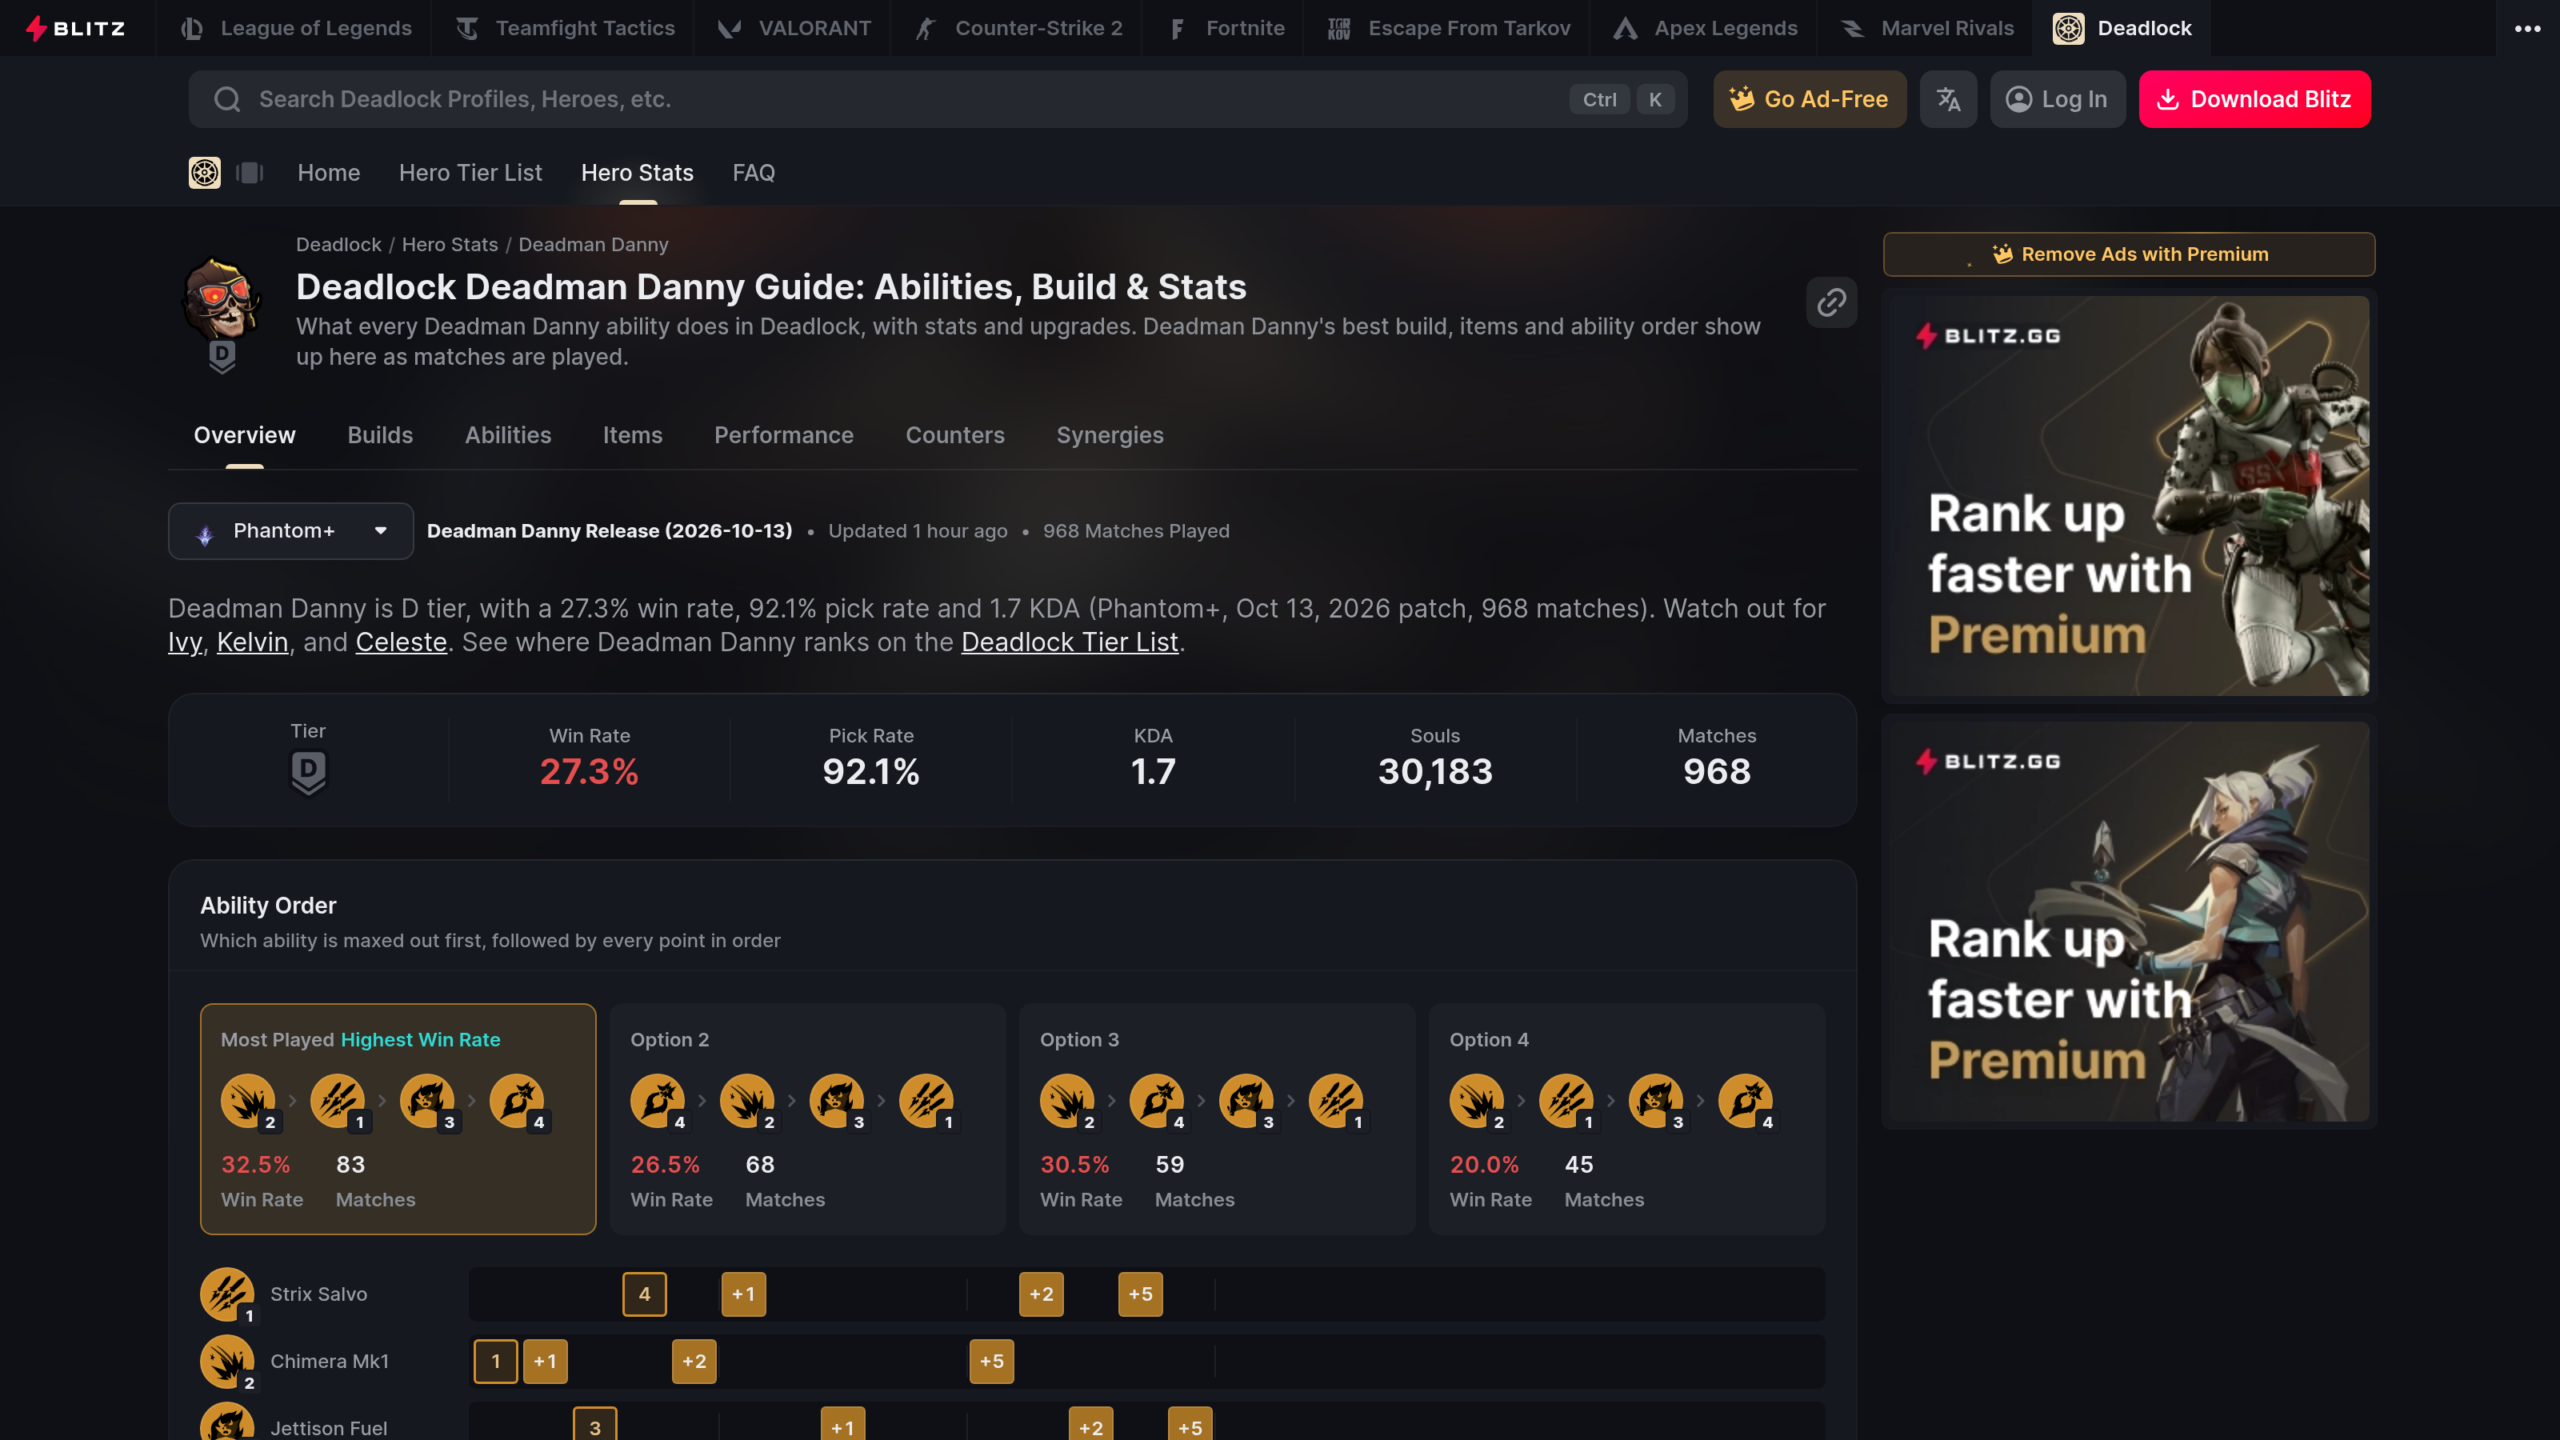This screenshot has width=2560, height=1440.
Task: Open the Synergies tab
Action: [x=1110, y=435]
